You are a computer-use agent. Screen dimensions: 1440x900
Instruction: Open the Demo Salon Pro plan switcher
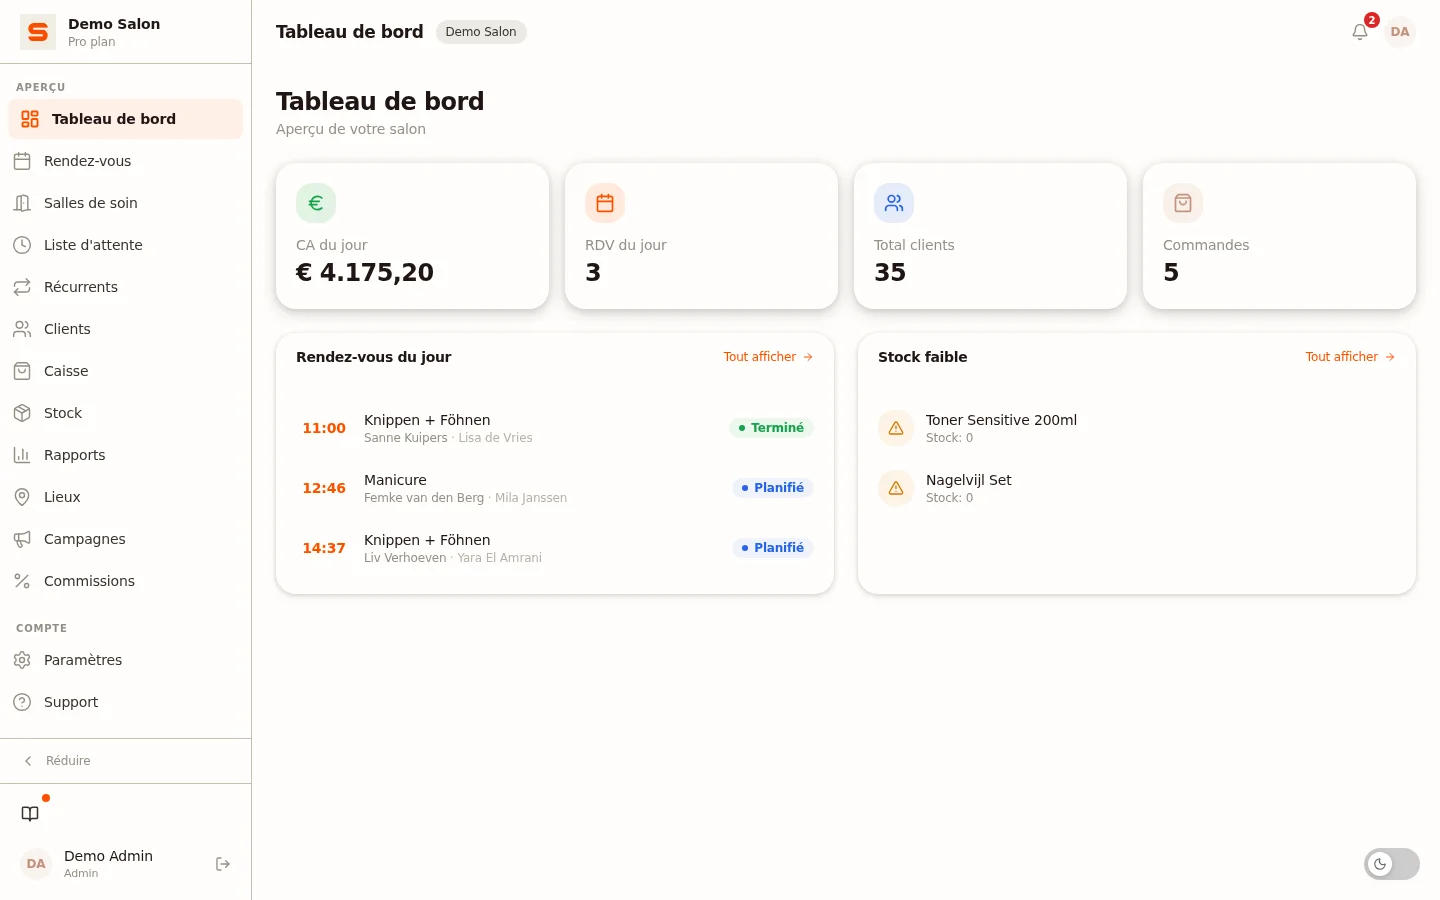[126, 32]
